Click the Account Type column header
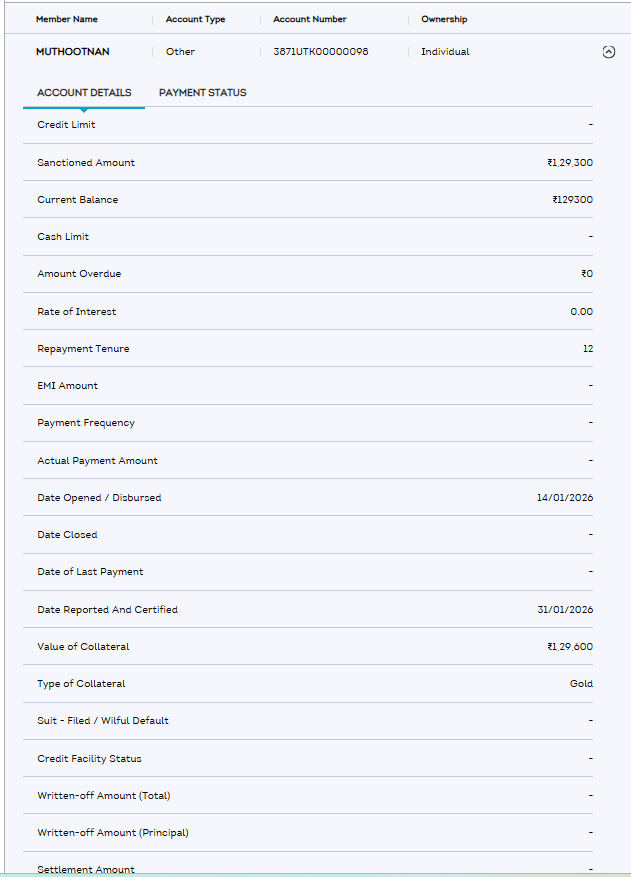 point(195,19)
